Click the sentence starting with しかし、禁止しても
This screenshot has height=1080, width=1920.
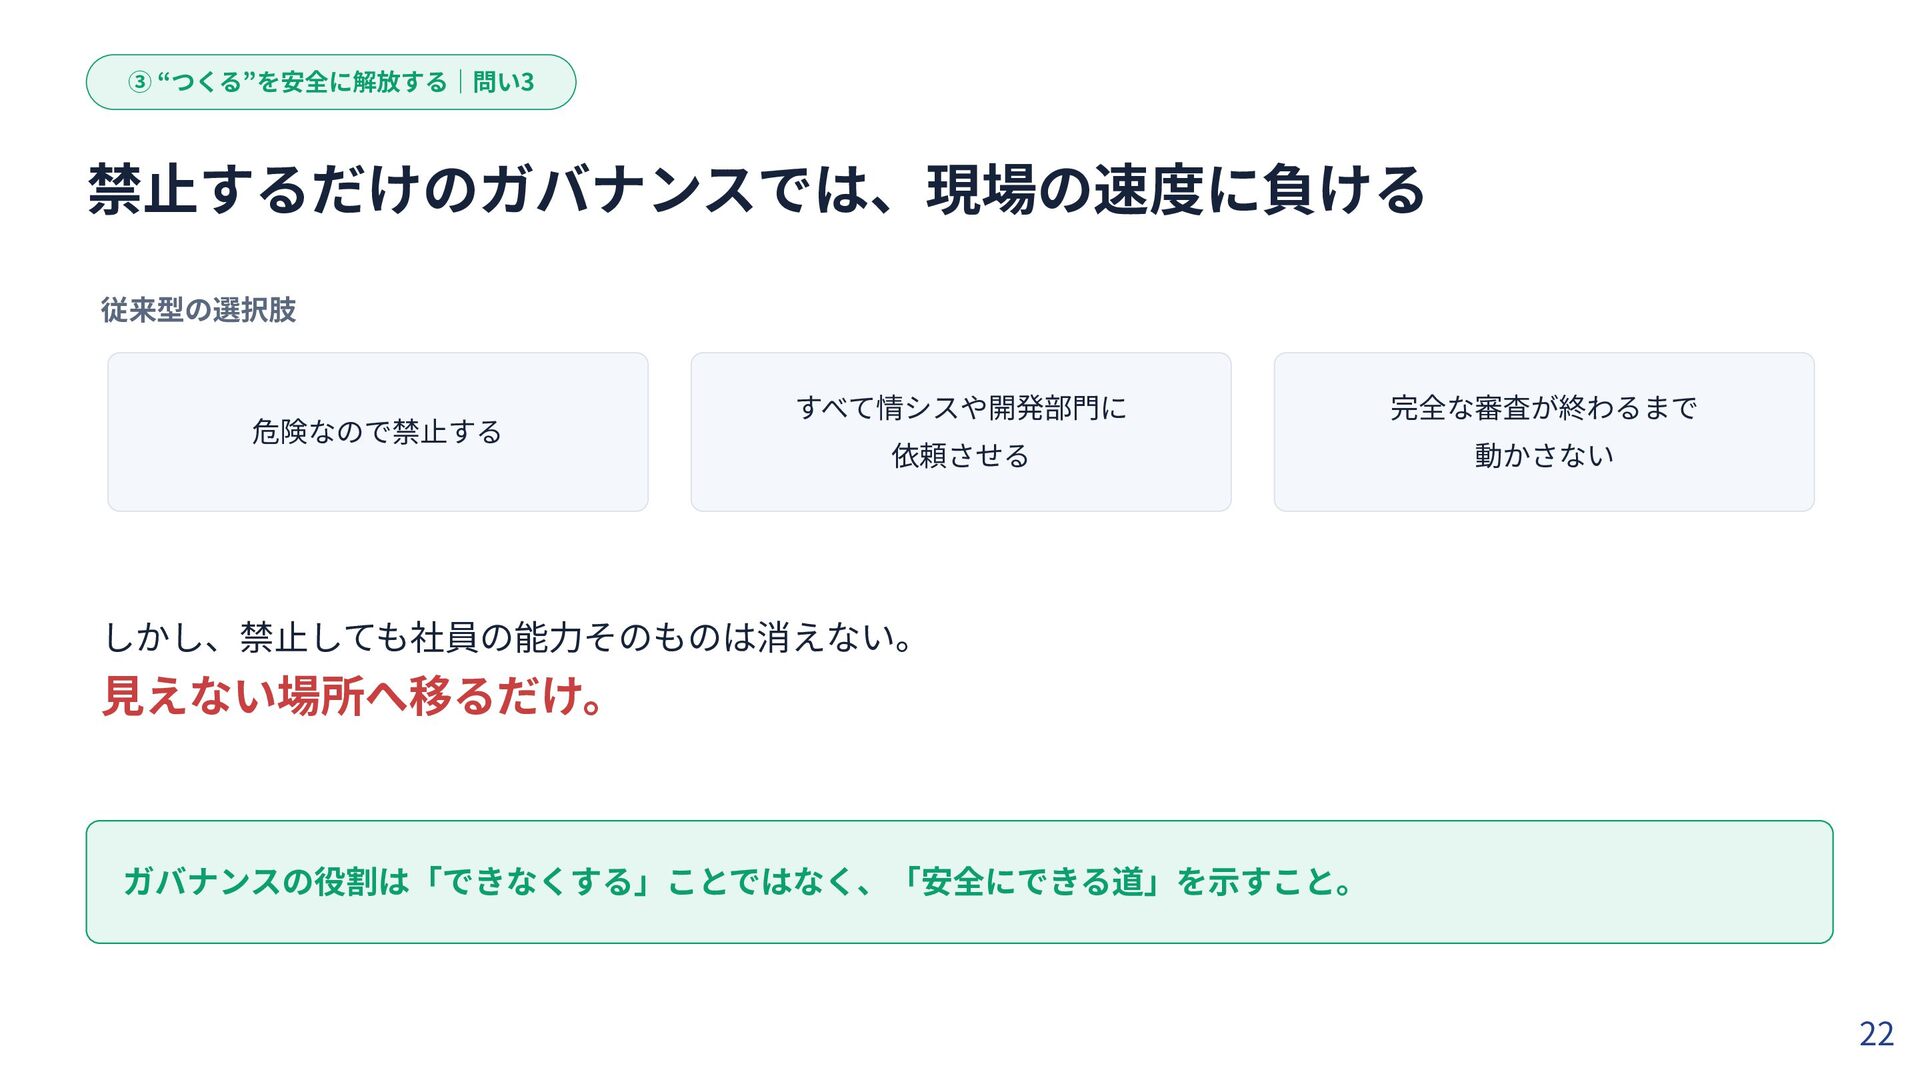[x=508, y=637]
